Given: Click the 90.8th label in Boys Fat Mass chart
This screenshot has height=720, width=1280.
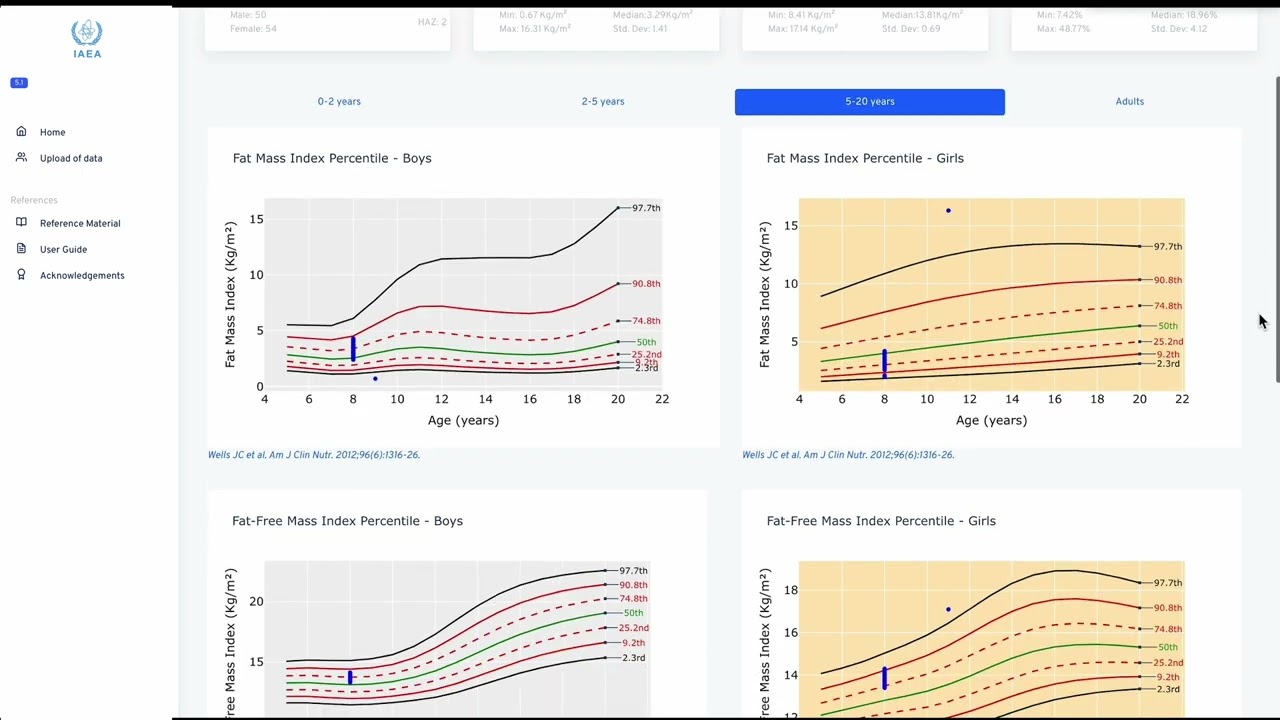Looking at the screenshot, I should 646,284.
